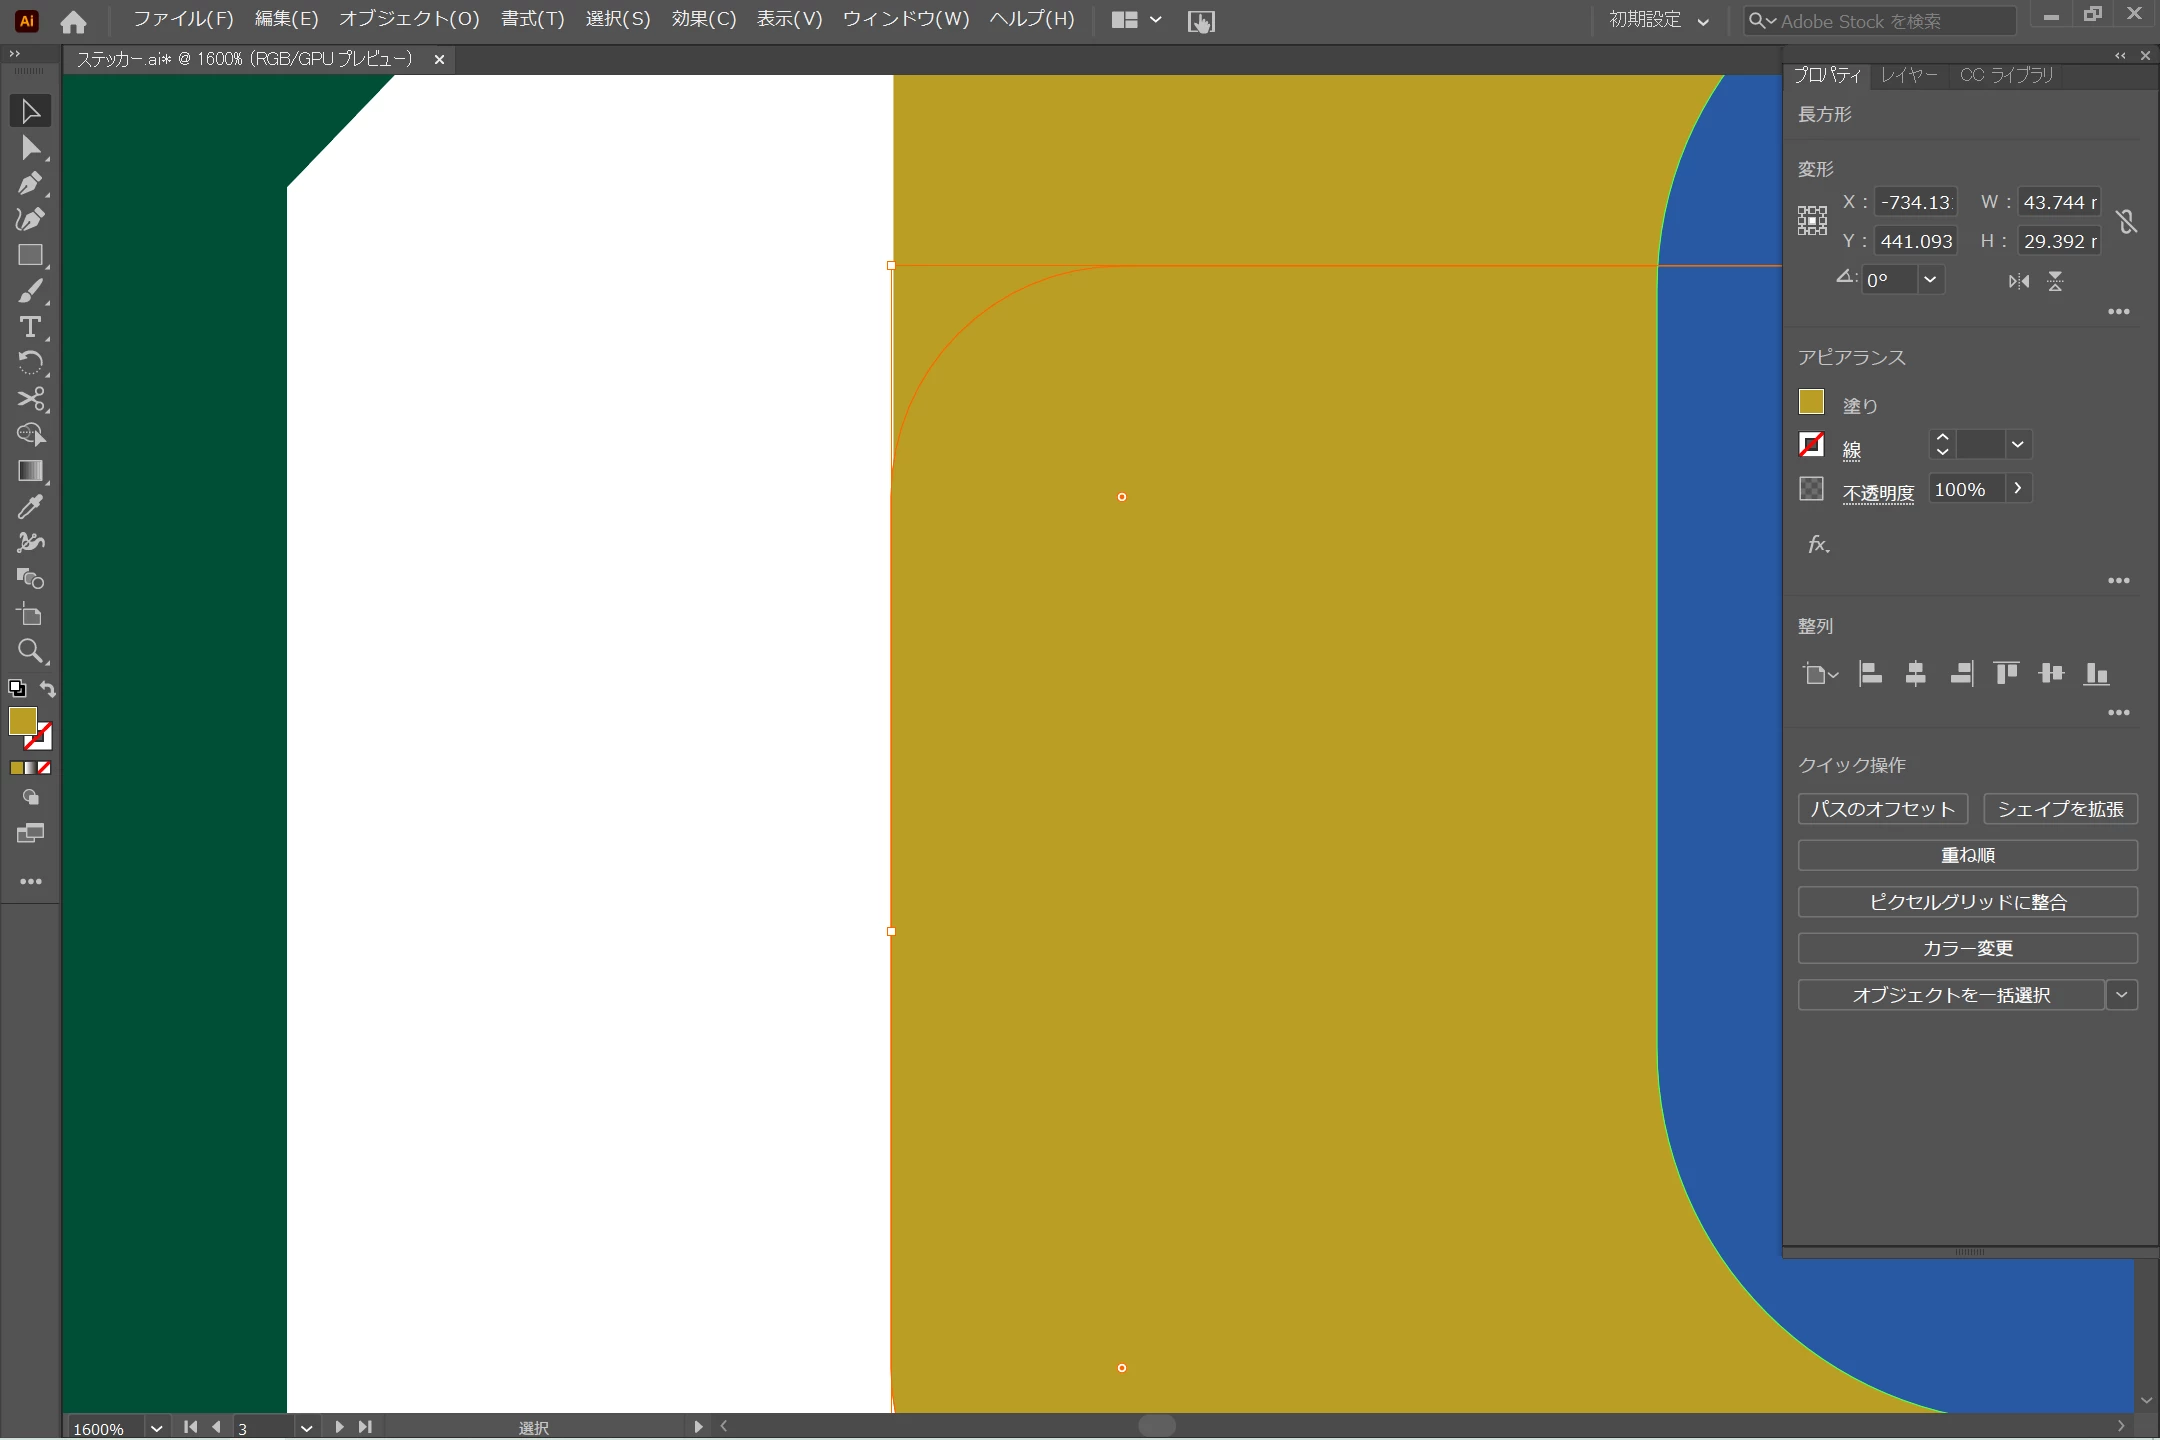The height and width of the screenshot is (1440, 2160).
Task: Expand the stroke weight dropdown
Action: pos(2017,445)
